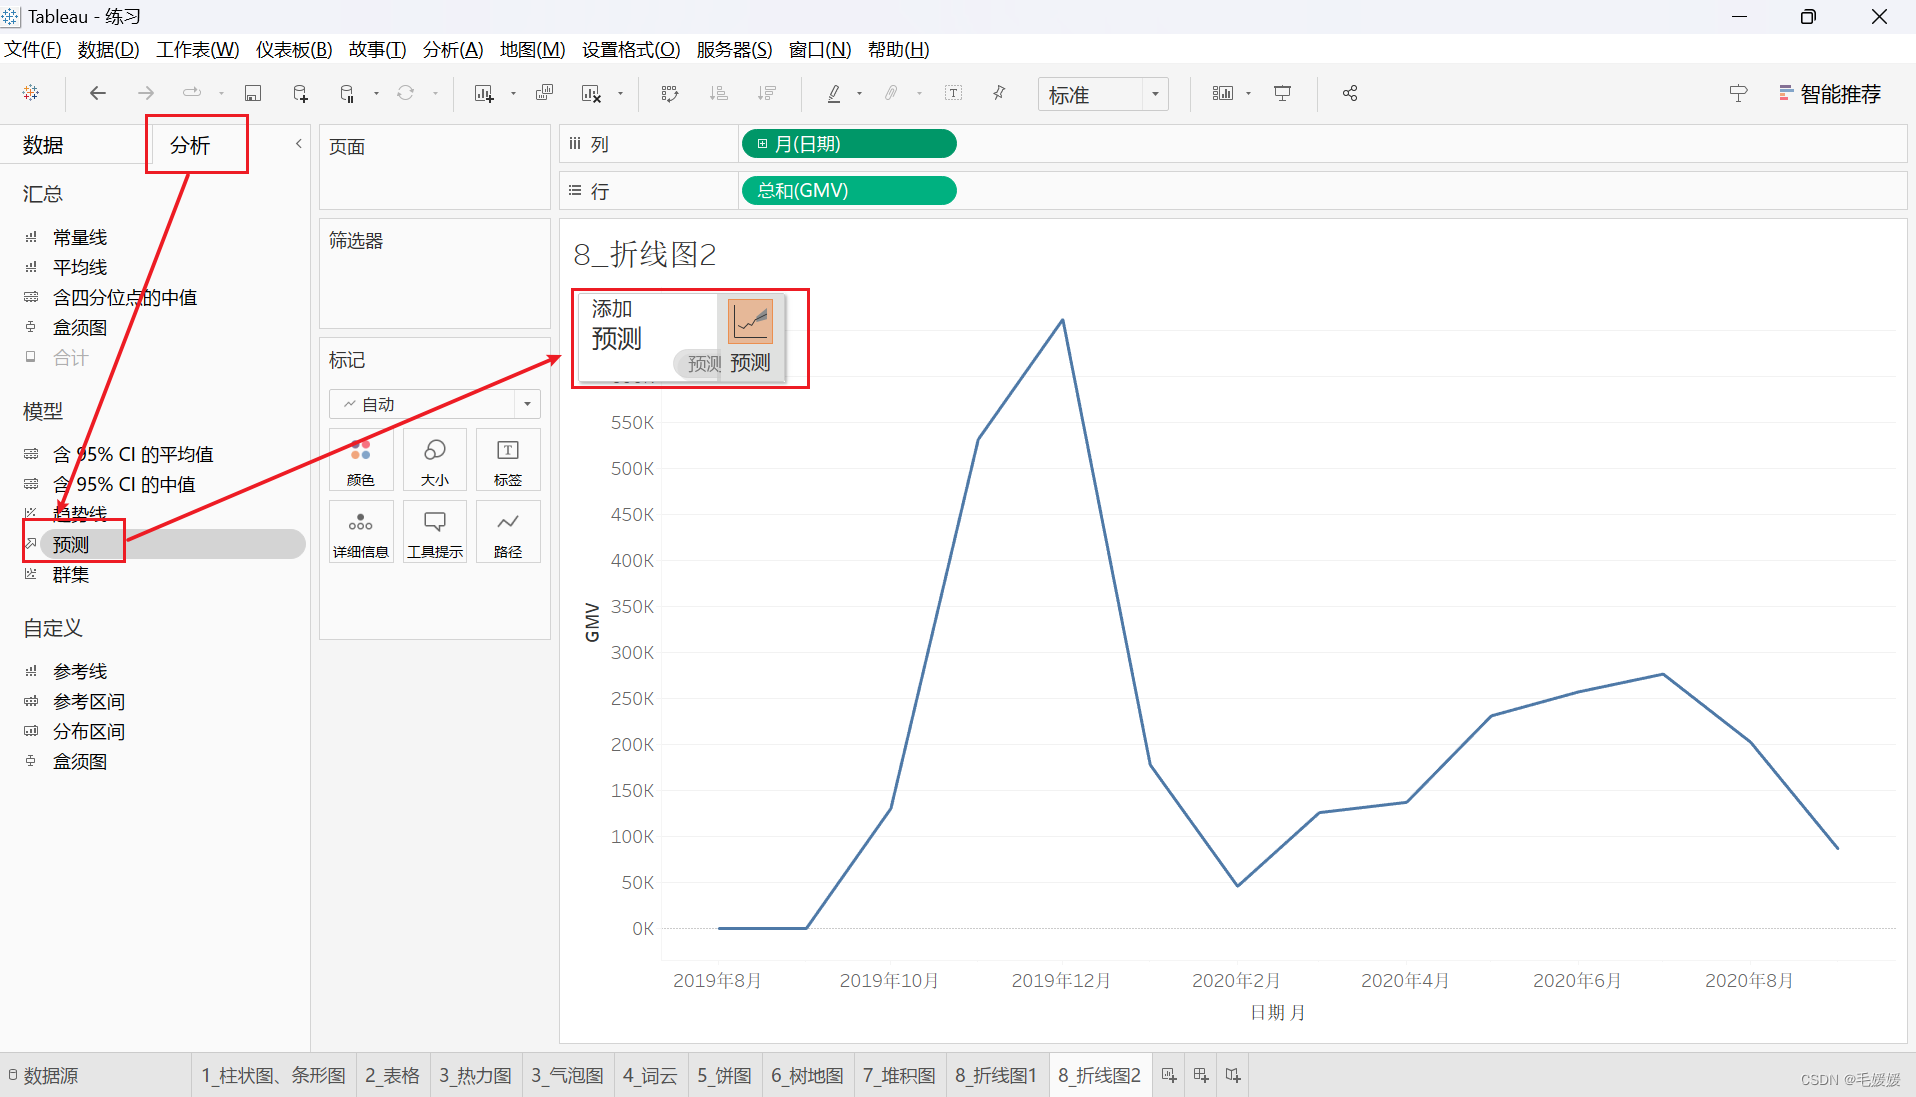Image resolution: width=1916 pixels, height=1097 pixels.
Task: Select the 预测 model item
Action: tap(71, 545)
